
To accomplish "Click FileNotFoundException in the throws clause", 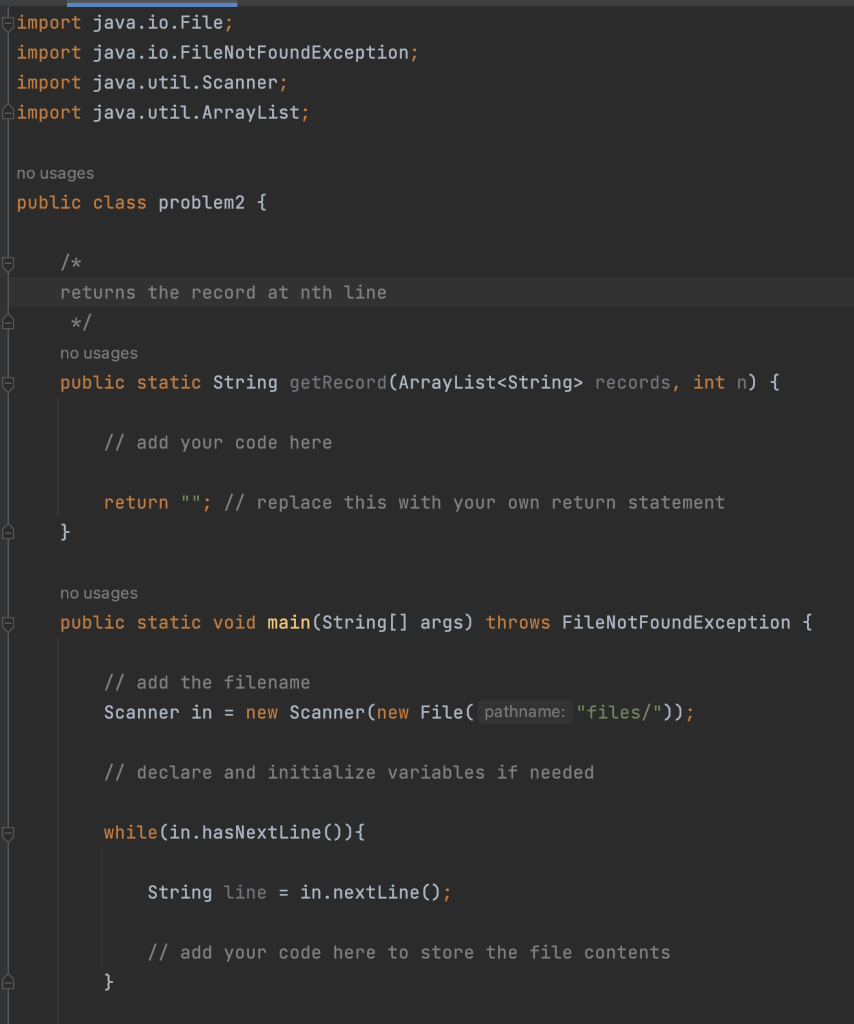I will (x=676, y=622).
